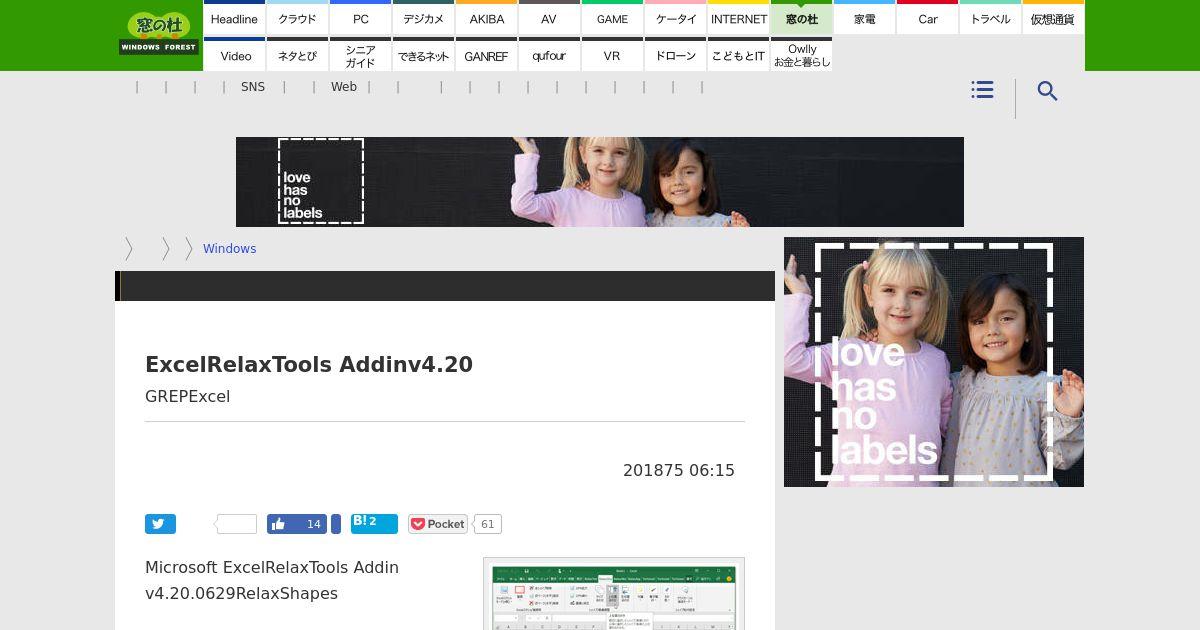Click the Twitter bird share button
The width and height of the screenshot is (1200, 630).
coord(160,524)
